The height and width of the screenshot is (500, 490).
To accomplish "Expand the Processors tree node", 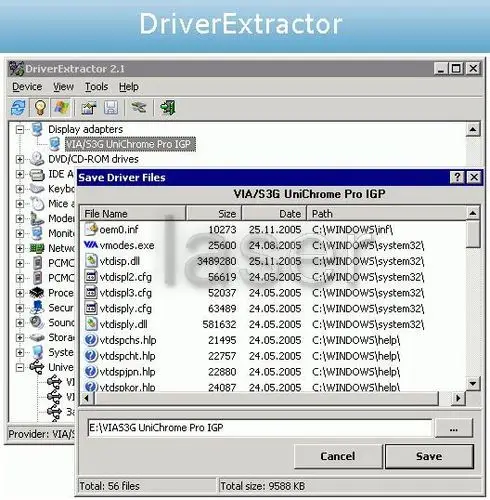I will 20,293.
